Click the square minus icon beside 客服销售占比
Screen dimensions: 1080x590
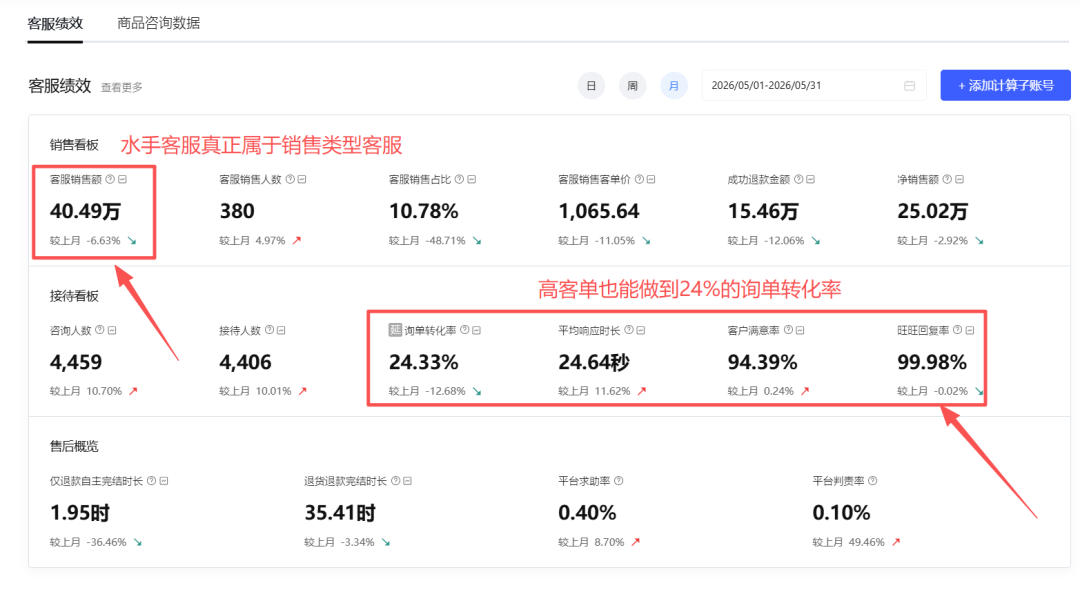pos(472,179)
